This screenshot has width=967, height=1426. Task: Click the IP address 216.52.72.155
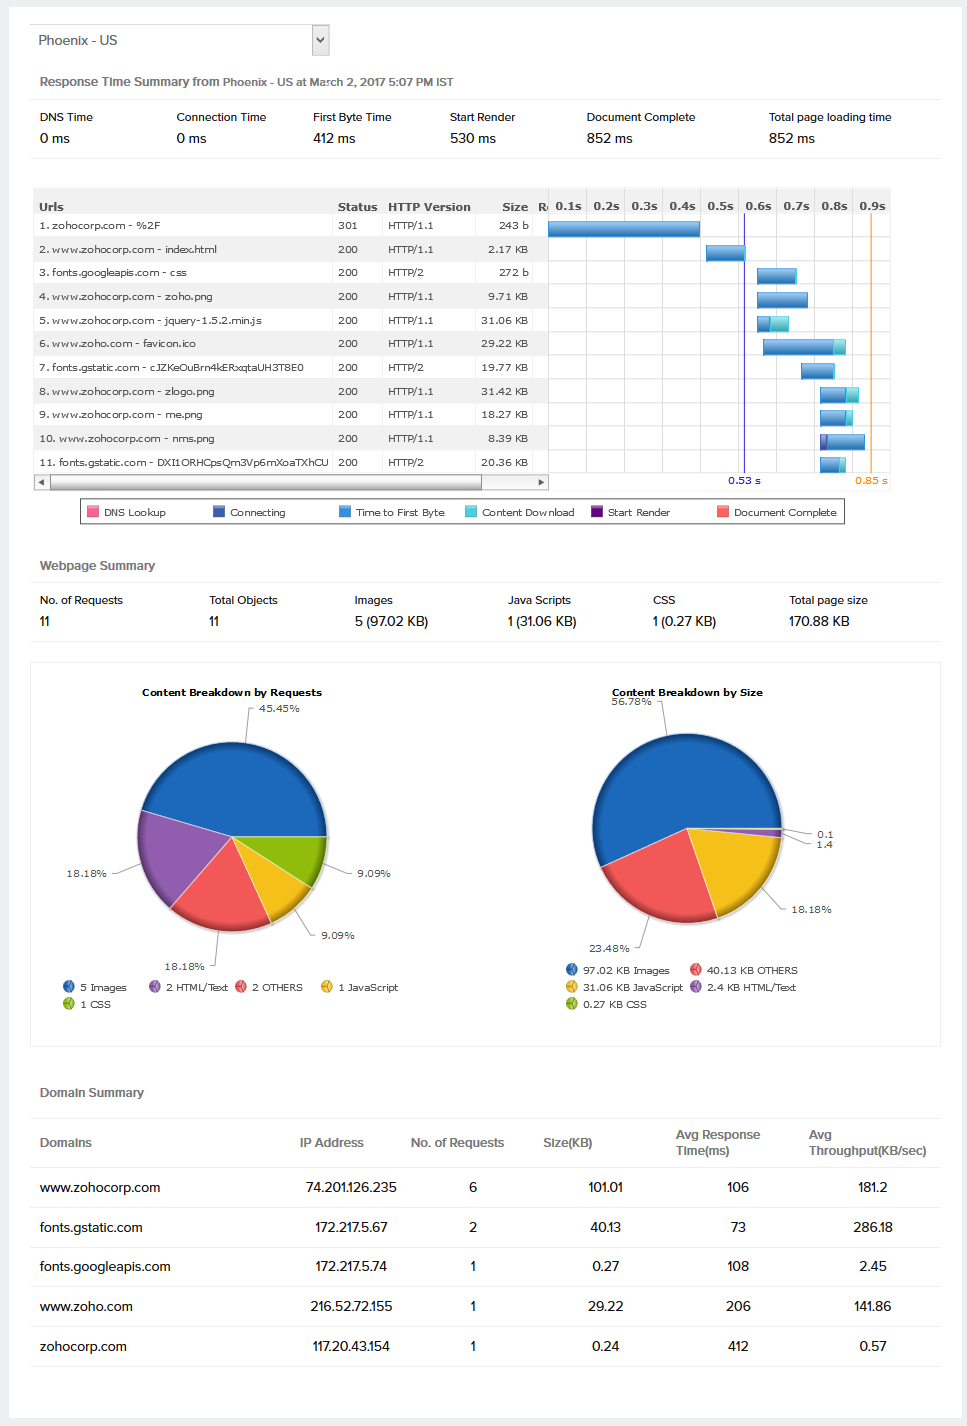coord(351,1306)
